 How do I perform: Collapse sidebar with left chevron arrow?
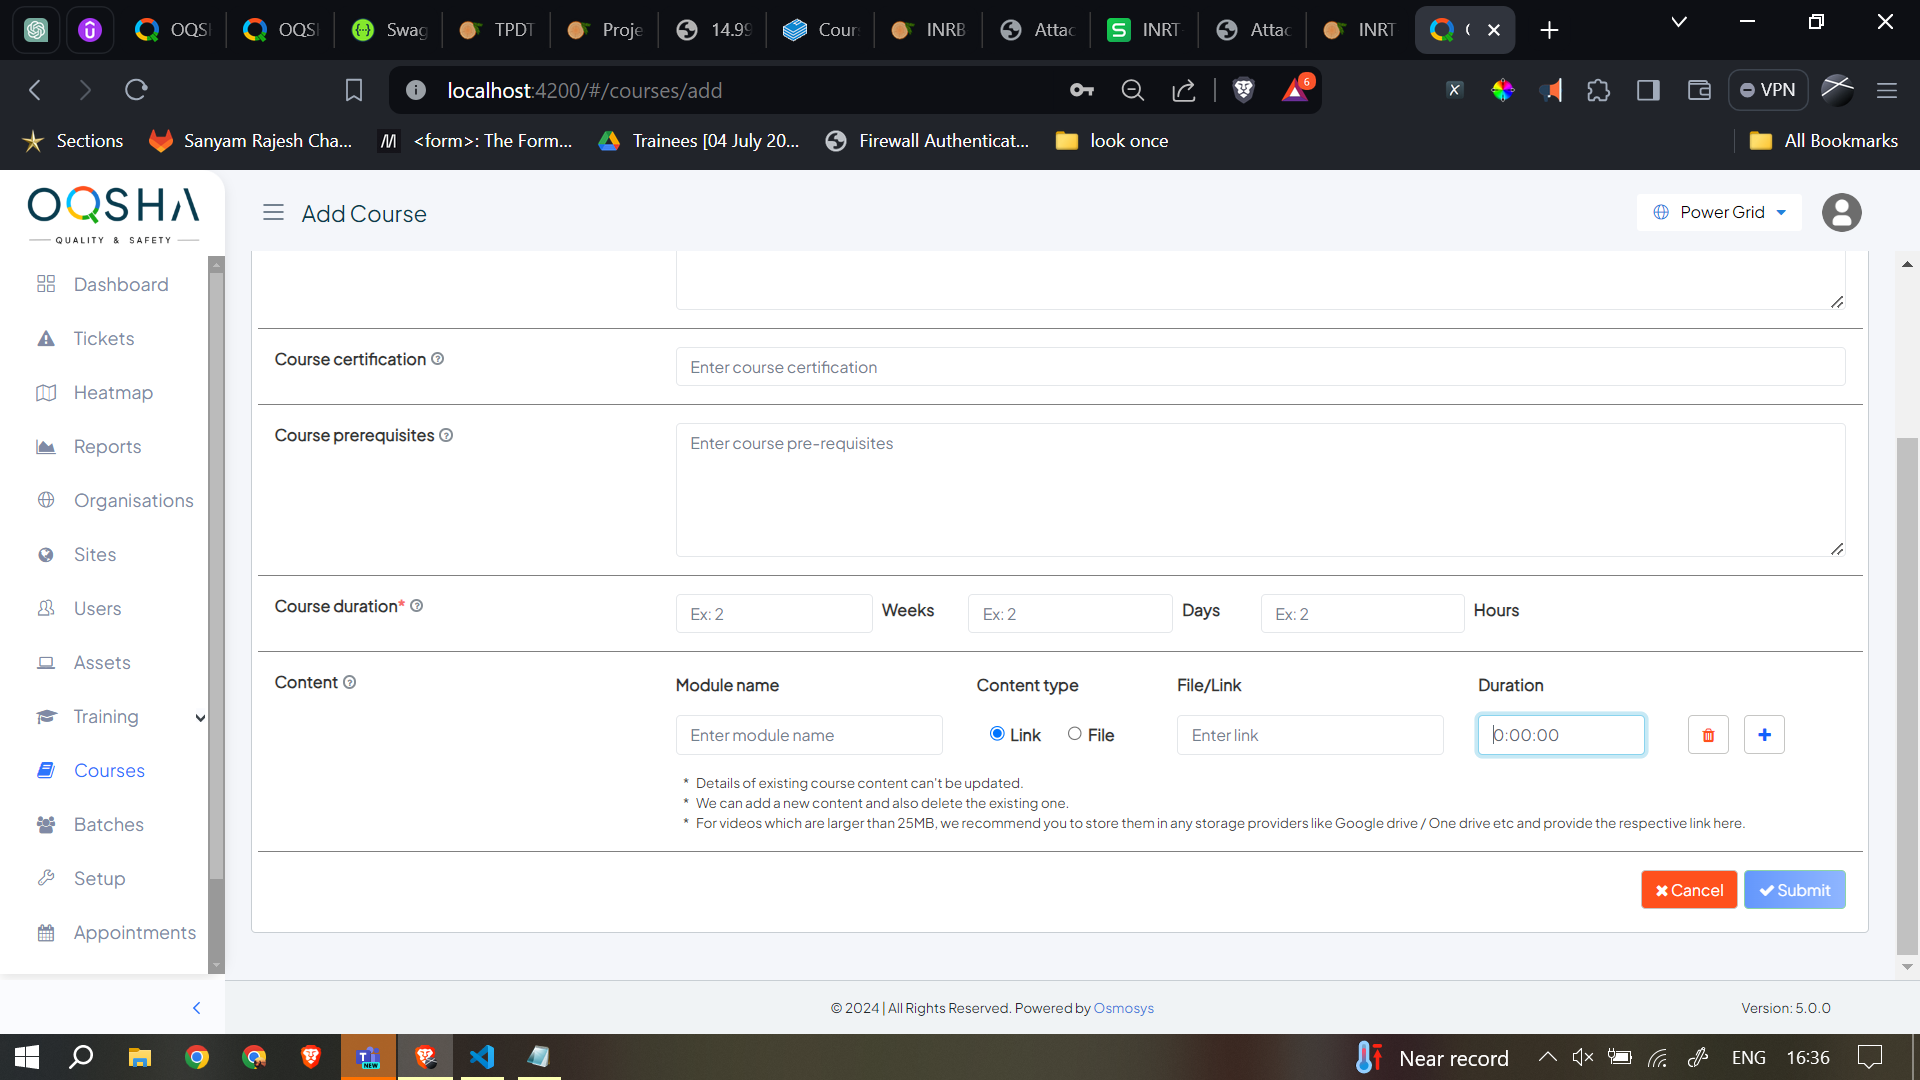click(x=196, y=1008)
